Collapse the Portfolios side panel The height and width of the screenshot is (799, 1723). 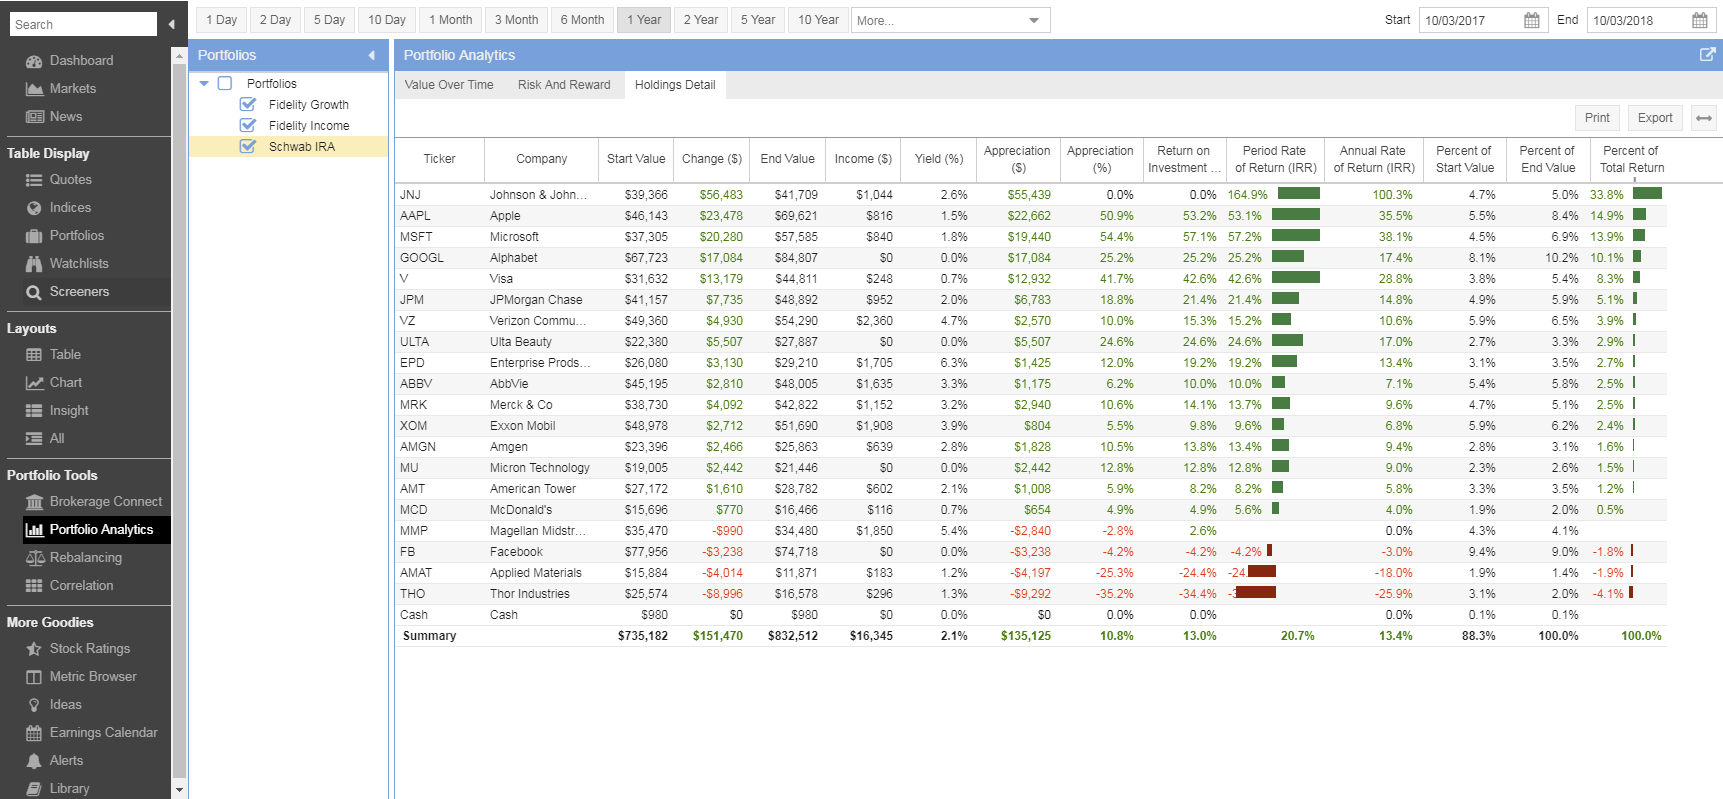372,55
